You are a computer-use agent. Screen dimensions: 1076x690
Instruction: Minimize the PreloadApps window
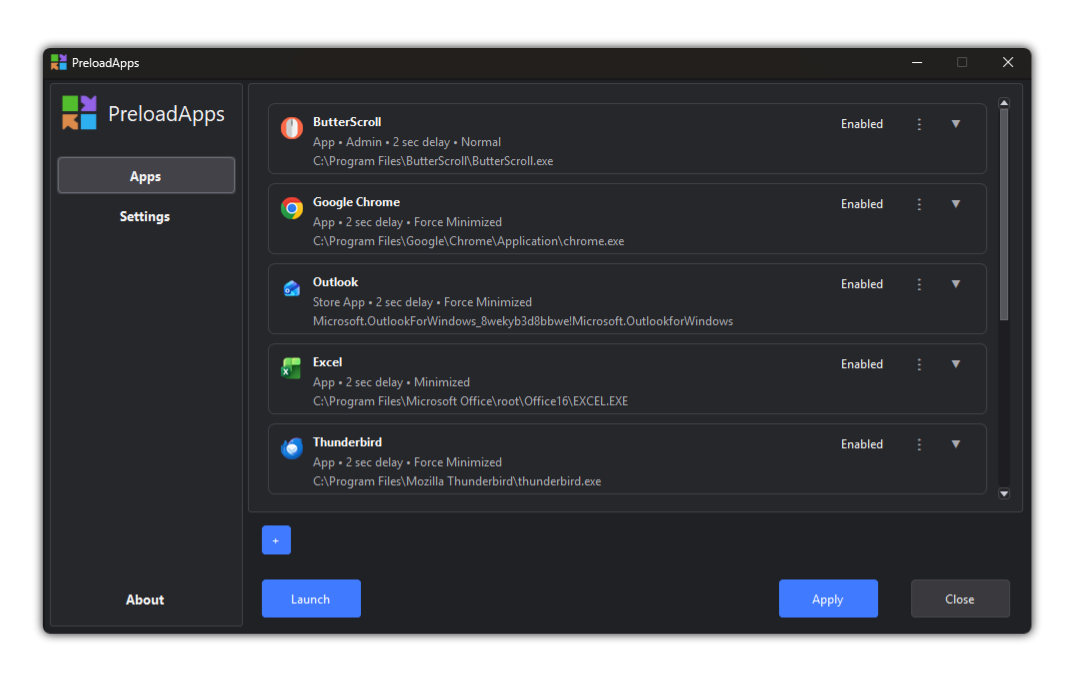(x=917, y=62)
